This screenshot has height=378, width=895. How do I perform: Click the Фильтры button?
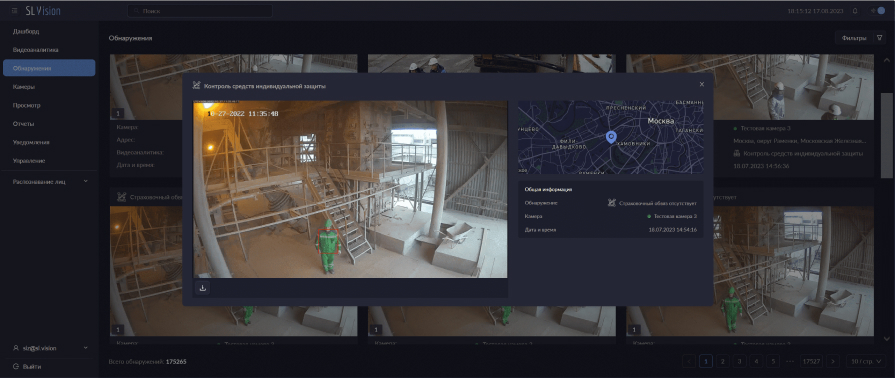click(x=853, y=38)
